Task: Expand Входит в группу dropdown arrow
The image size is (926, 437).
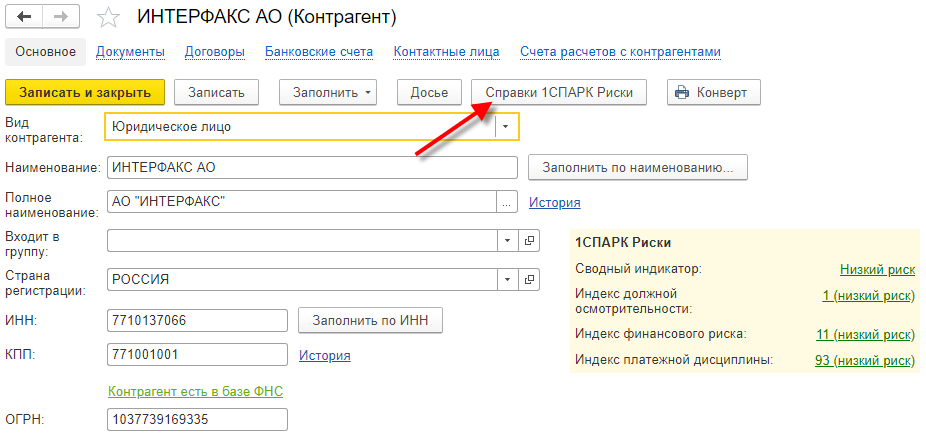Action: (507, 240)
